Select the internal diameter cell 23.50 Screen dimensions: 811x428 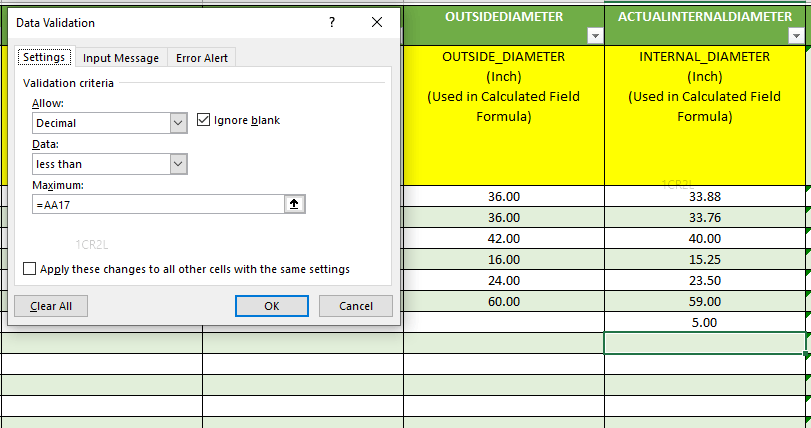coord(704,280)
